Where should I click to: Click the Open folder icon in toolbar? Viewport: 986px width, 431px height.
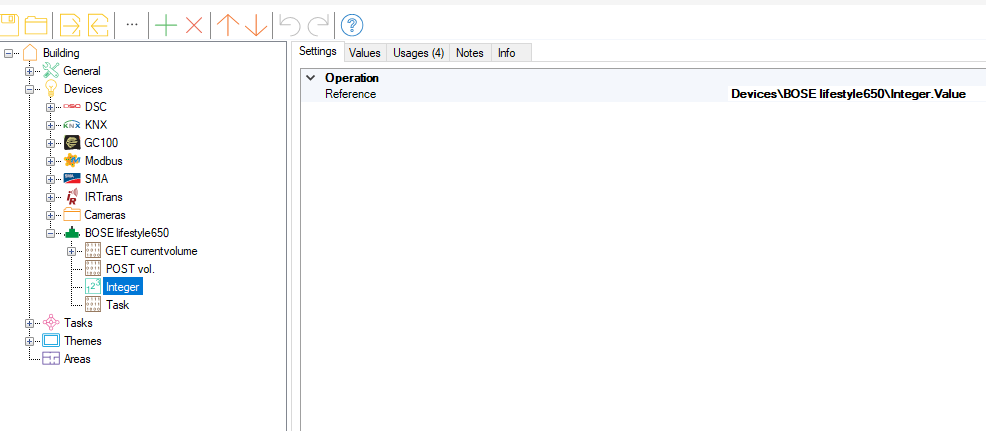[x=37, y=25]
